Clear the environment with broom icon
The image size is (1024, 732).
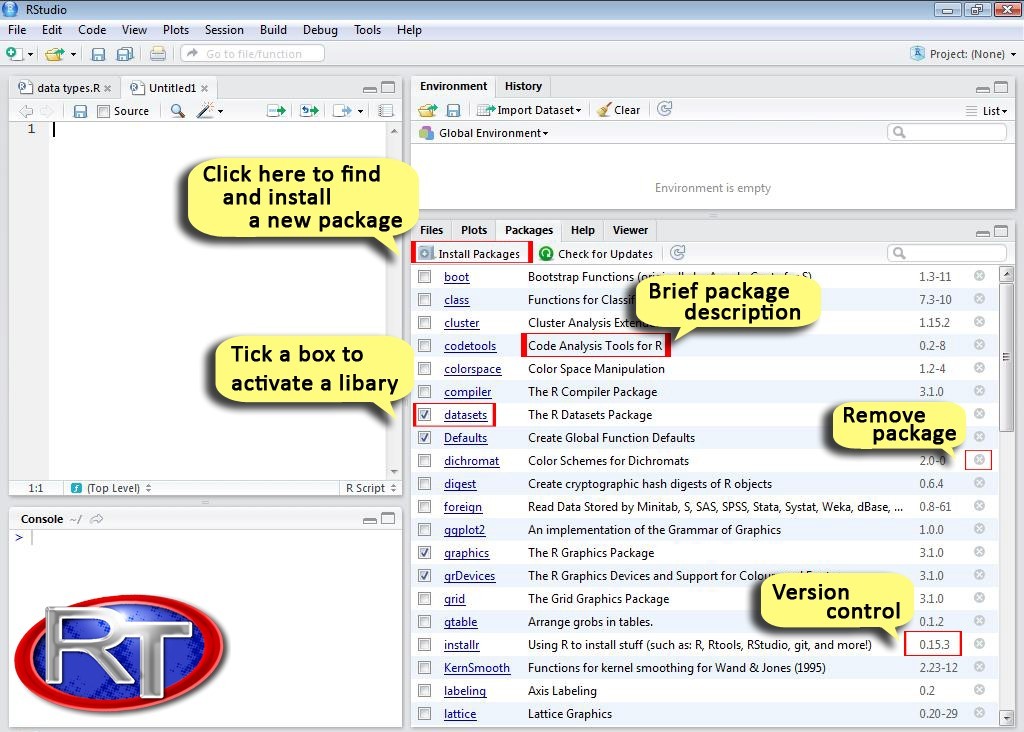pos(618,110)
